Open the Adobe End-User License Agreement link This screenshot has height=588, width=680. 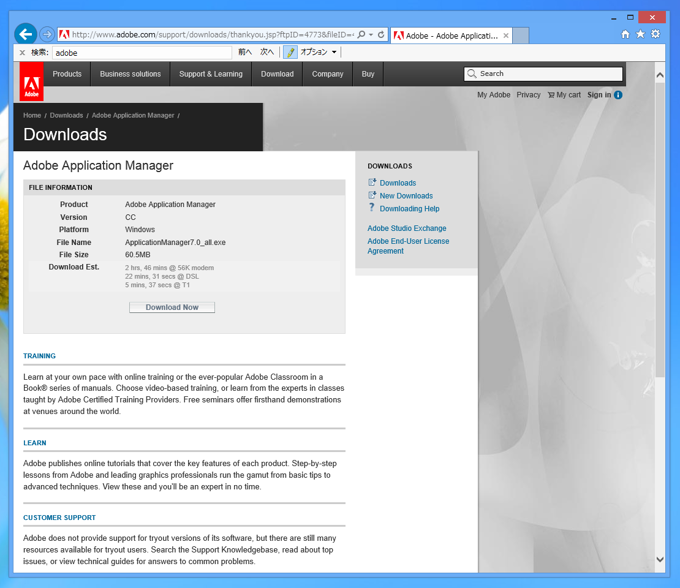coord(408,246)
